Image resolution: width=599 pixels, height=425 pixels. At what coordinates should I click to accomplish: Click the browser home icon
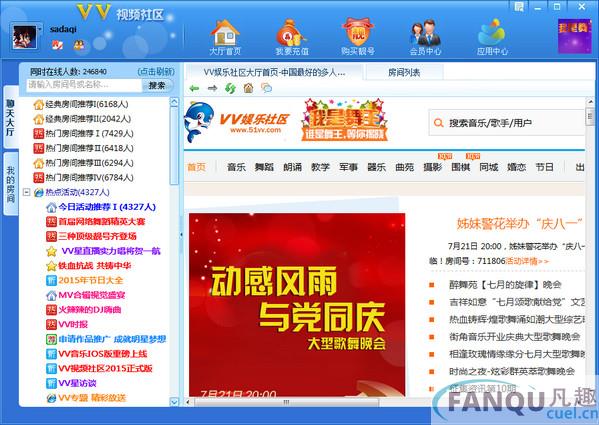(x=248, y=89)
